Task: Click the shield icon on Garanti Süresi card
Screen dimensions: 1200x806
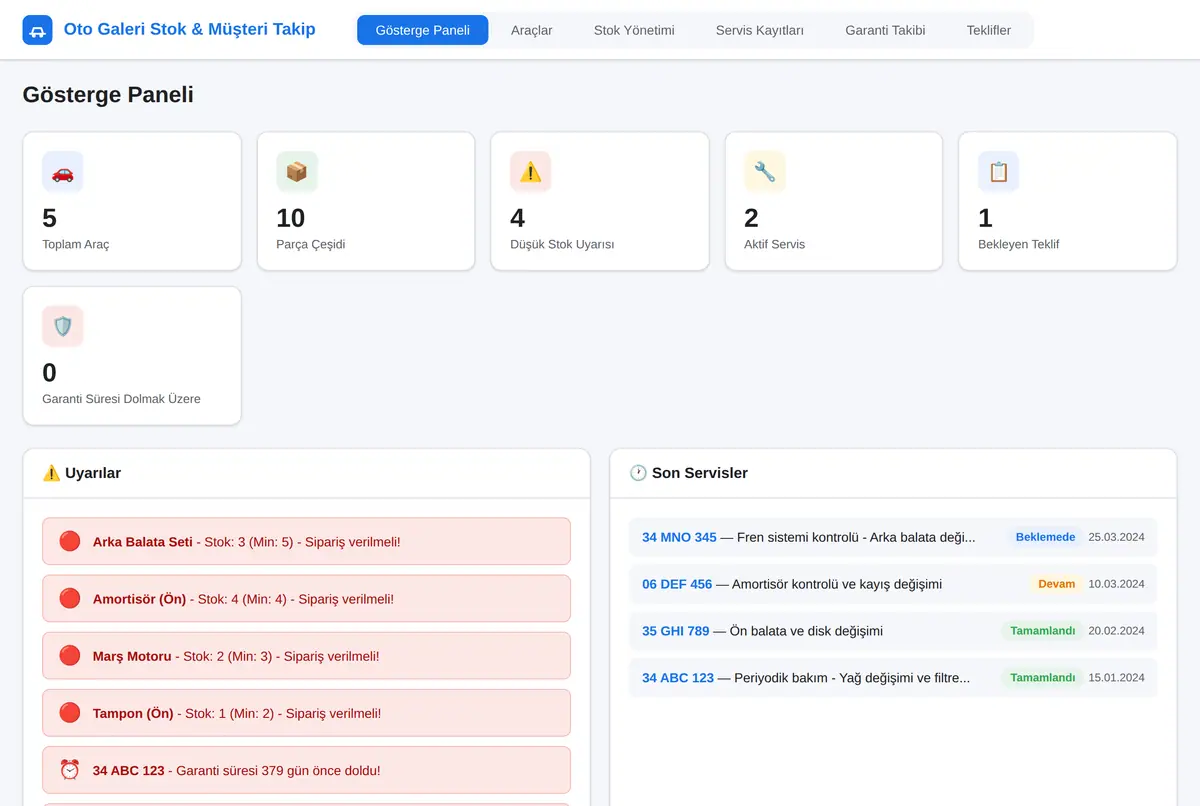Action: tap(63, 326)
